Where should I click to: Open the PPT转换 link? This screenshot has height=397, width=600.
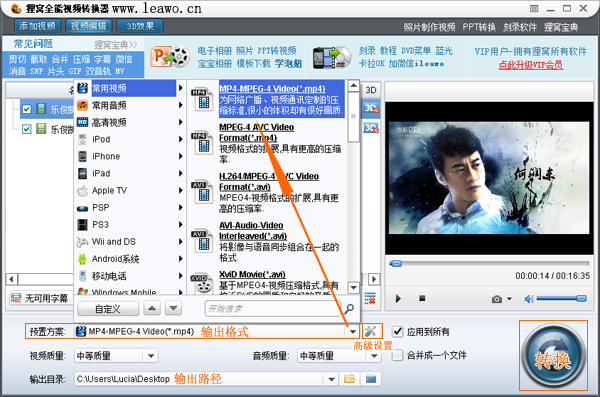[479, 27]
